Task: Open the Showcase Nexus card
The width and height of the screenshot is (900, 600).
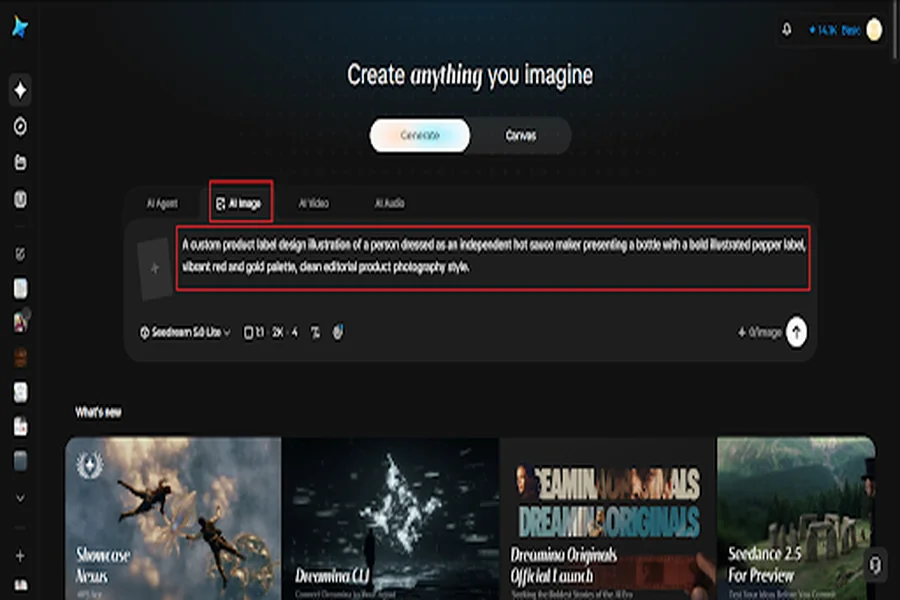Action: pos(173,518)
